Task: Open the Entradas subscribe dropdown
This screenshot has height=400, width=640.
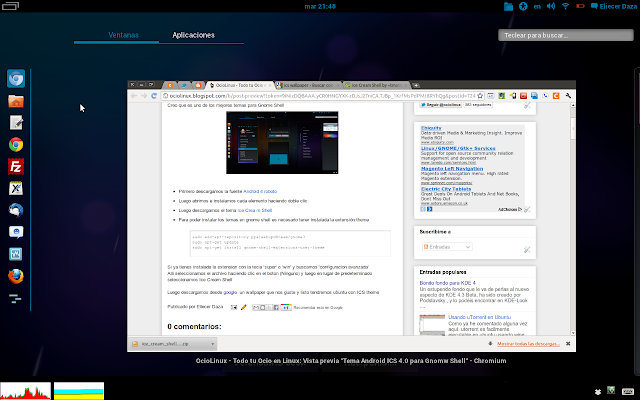Action: [447, 247]
